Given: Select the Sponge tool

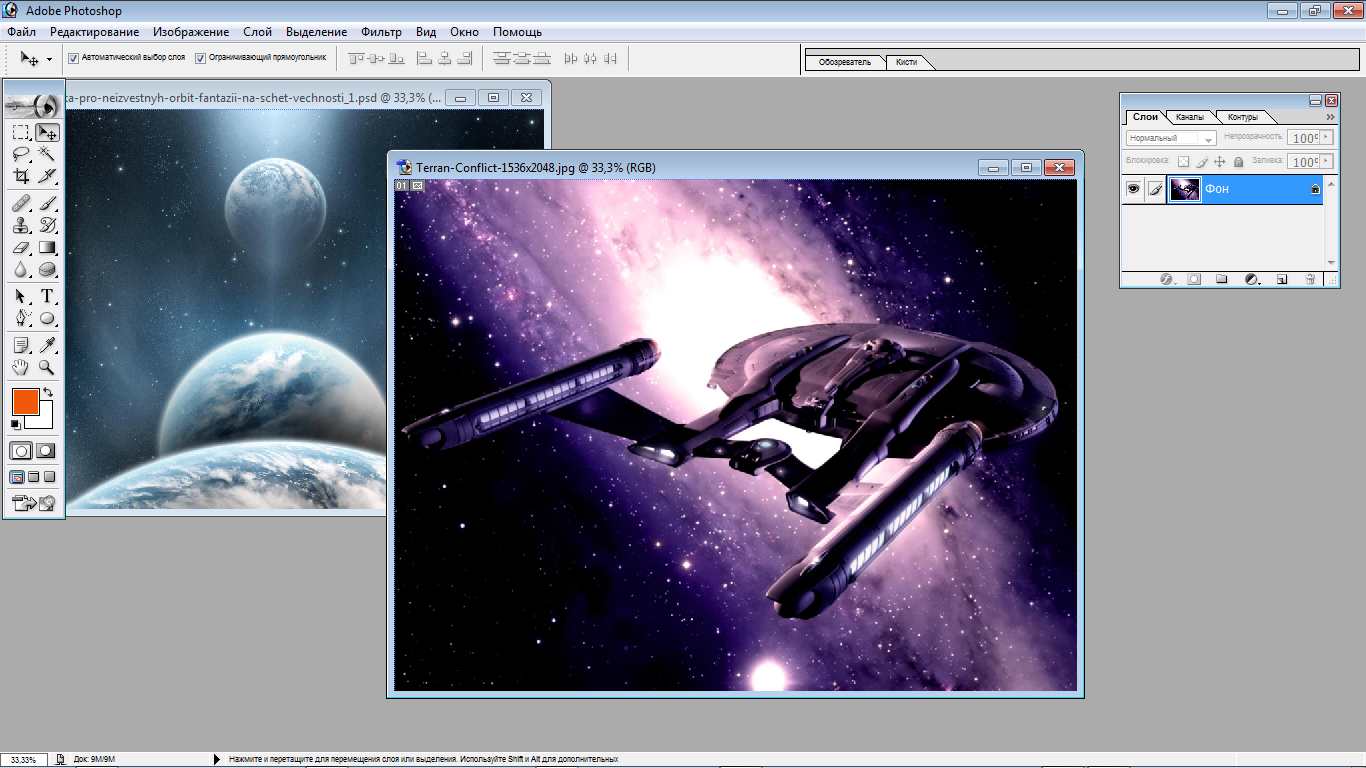Looking at the screenshot, I should point(46,269).
